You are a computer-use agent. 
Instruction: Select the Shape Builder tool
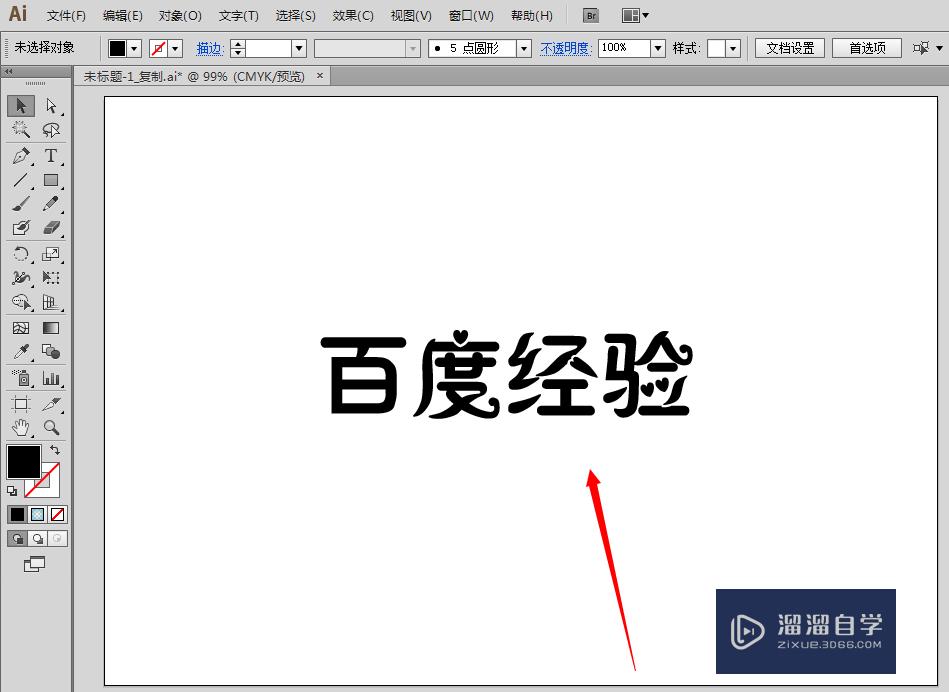coord(21,302)
